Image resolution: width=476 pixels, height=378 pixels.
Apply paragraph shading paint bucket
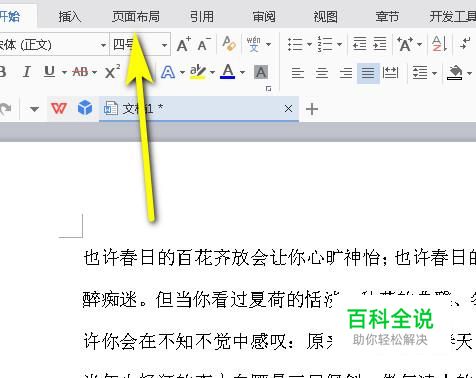click(x=455, y=72)
